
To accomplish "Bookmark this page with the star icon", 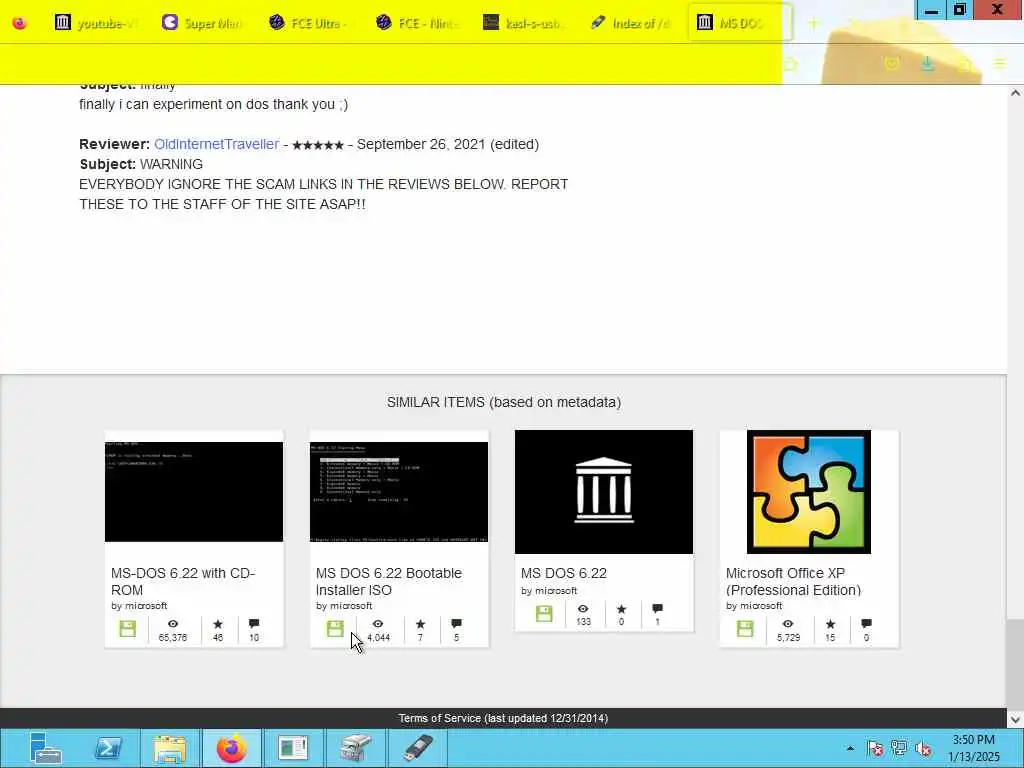I will pyautogui.click(x=791, y=64).
